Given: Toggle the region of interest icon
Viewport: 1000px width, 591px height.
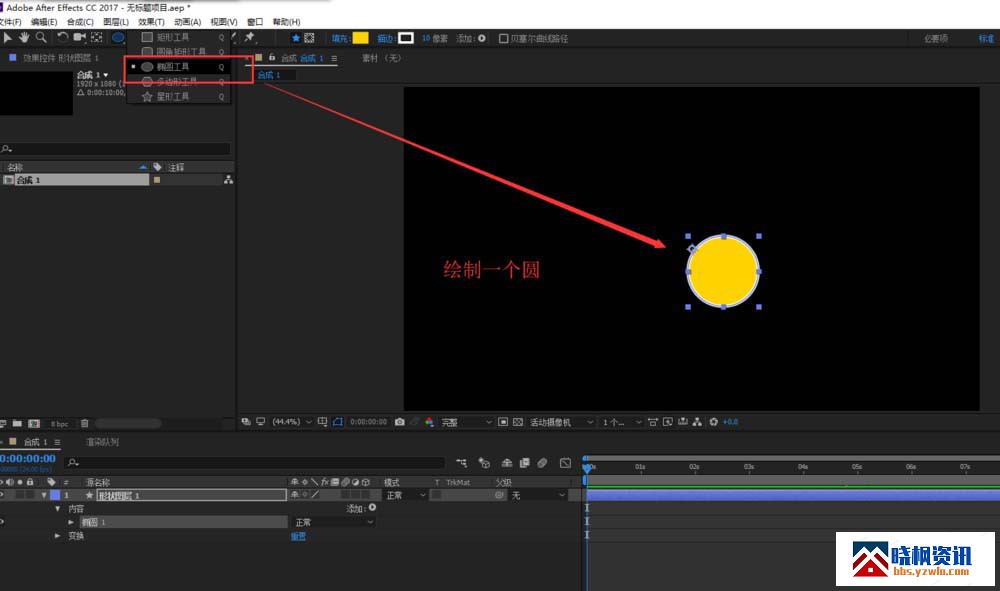Looking at the screenshot, I should [x=503, y=422].
